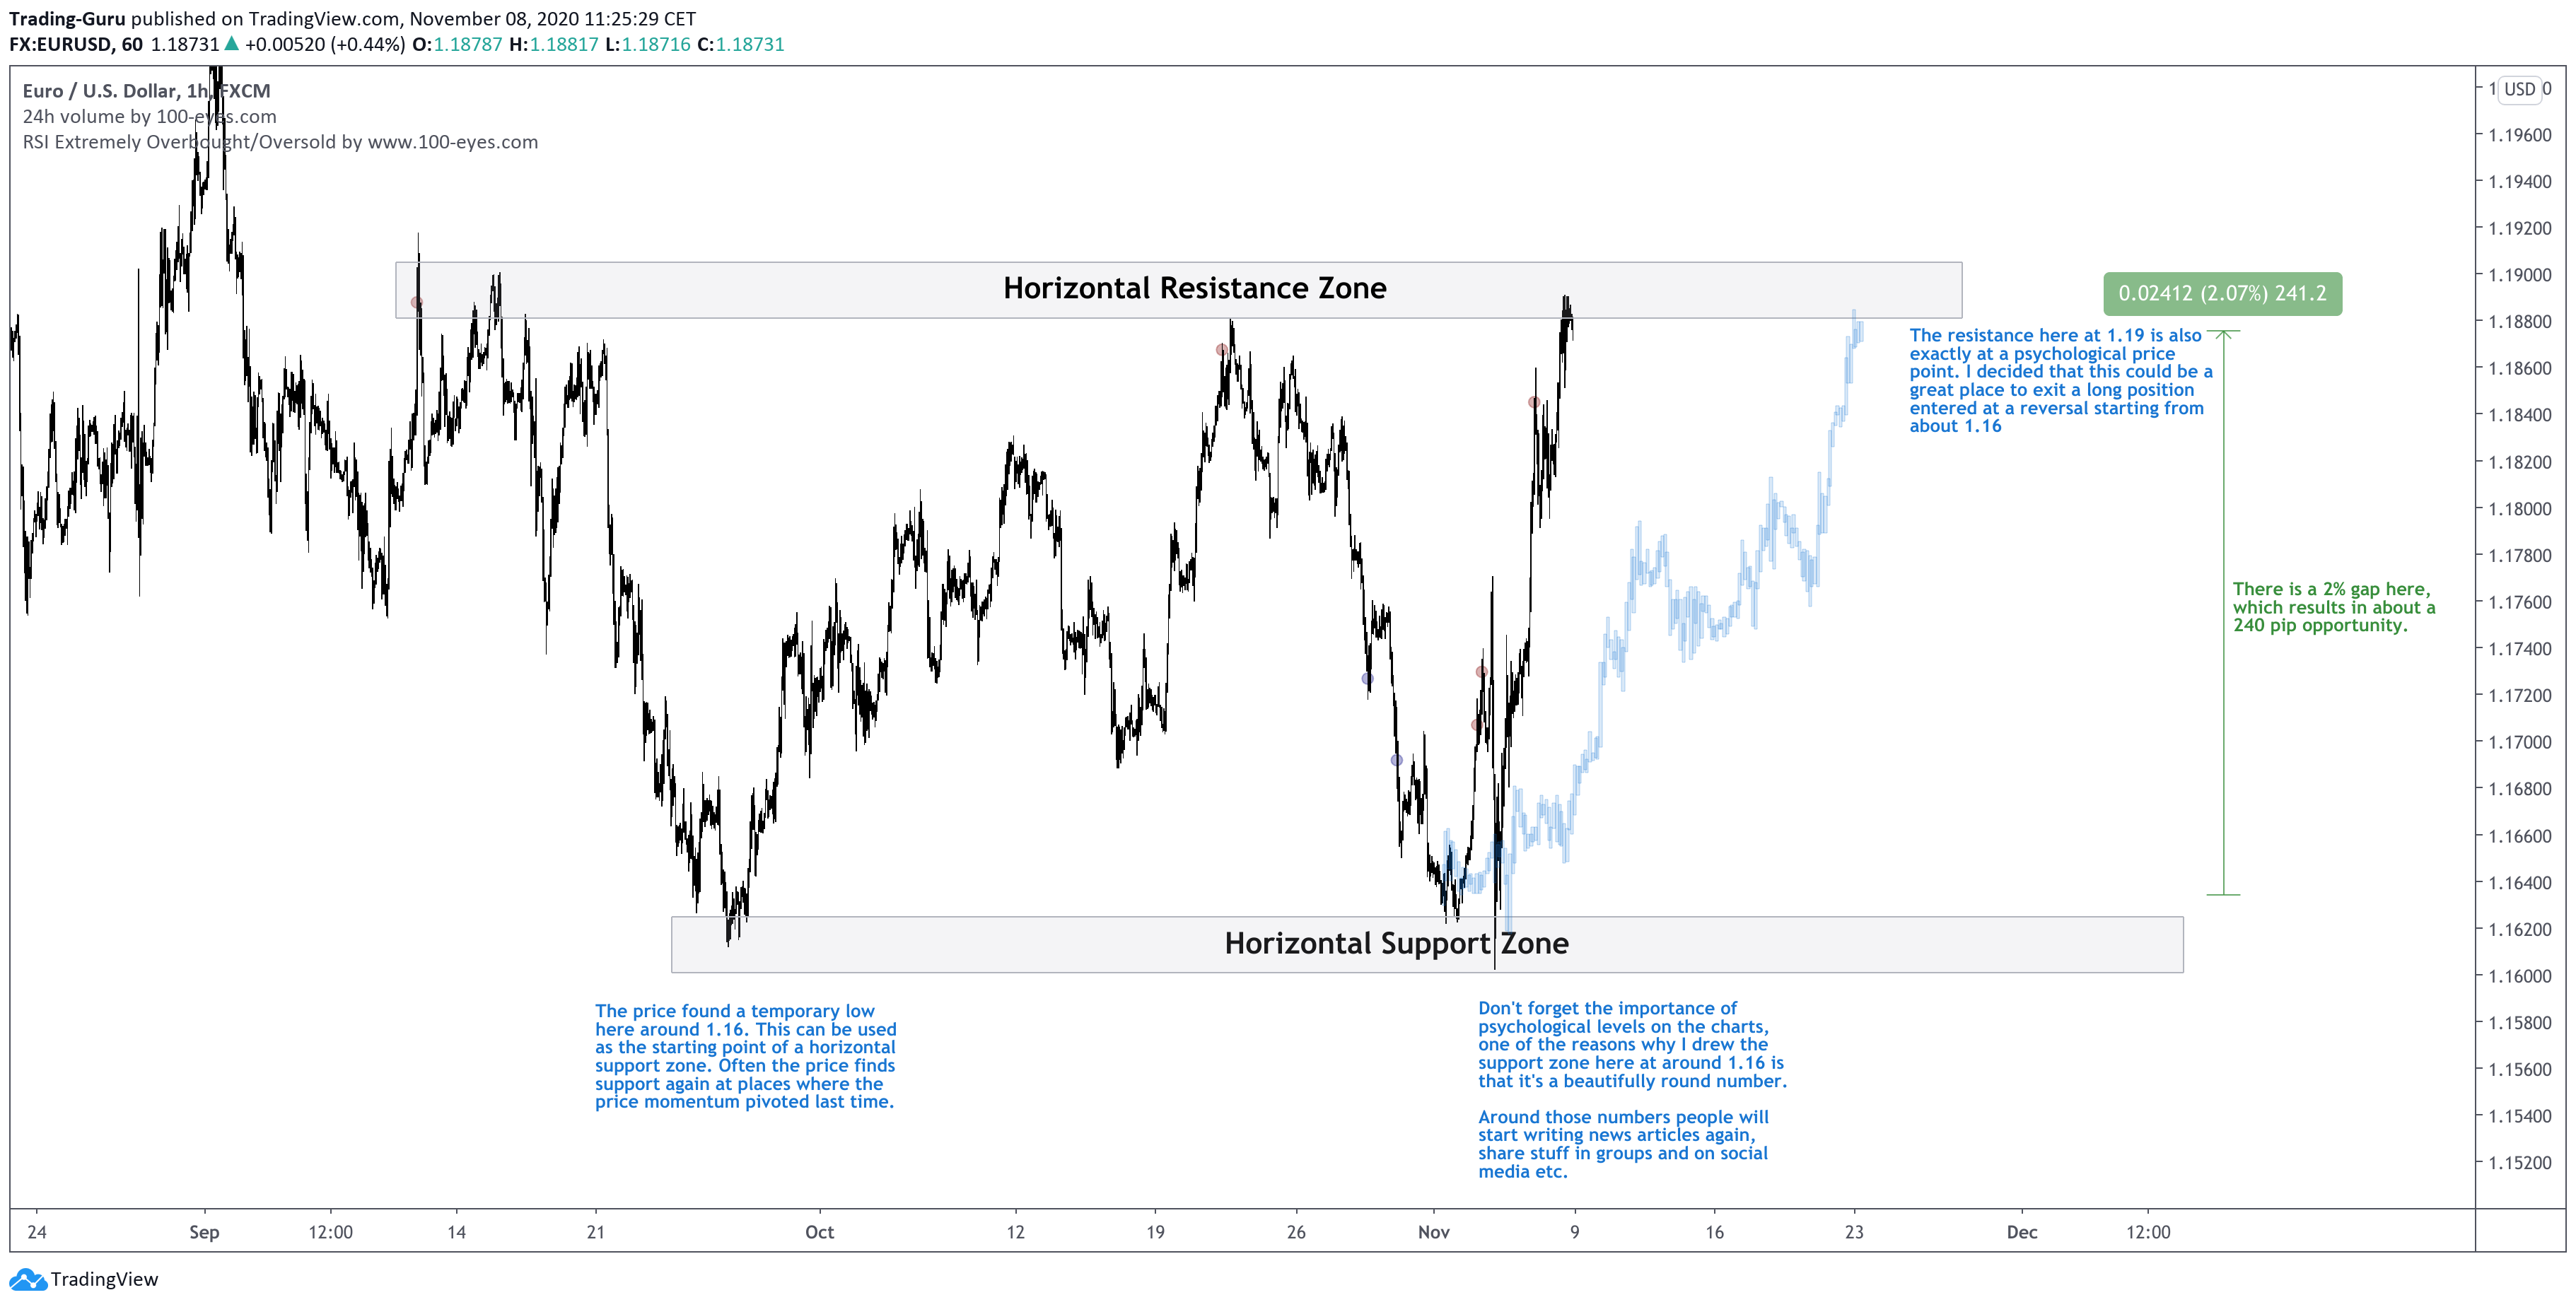
Task: Click the '14' date axis label
Action: (456, 1232)
